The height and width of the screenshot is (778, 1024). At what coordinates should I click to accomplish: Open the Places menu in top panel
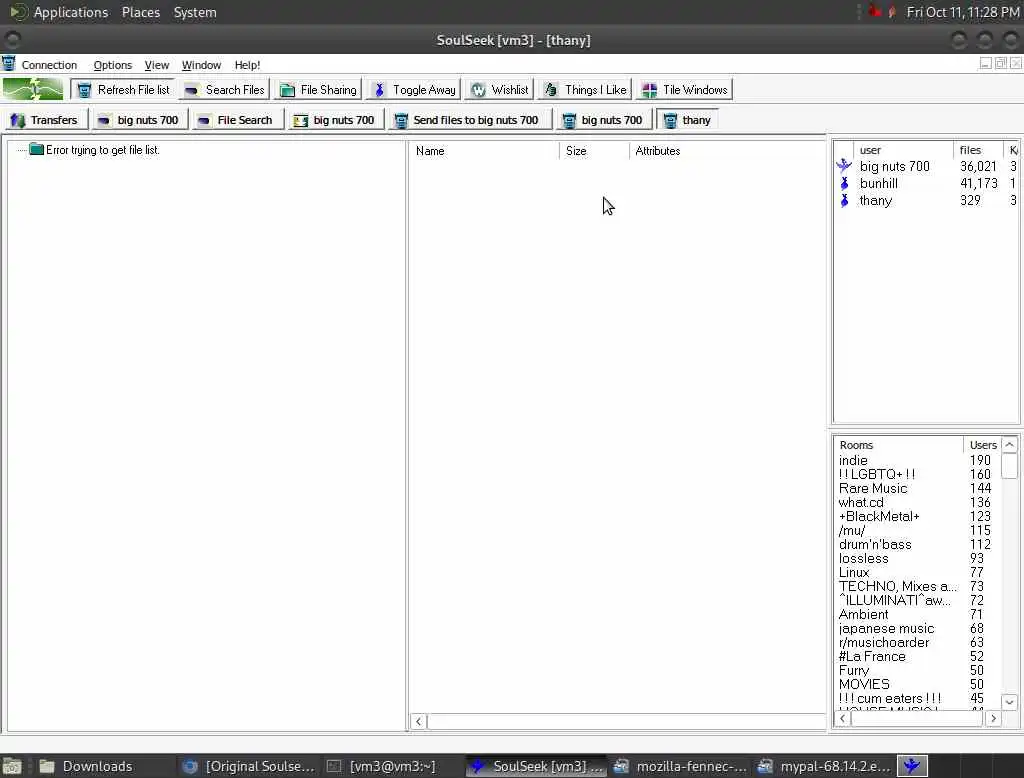(140, 12)
